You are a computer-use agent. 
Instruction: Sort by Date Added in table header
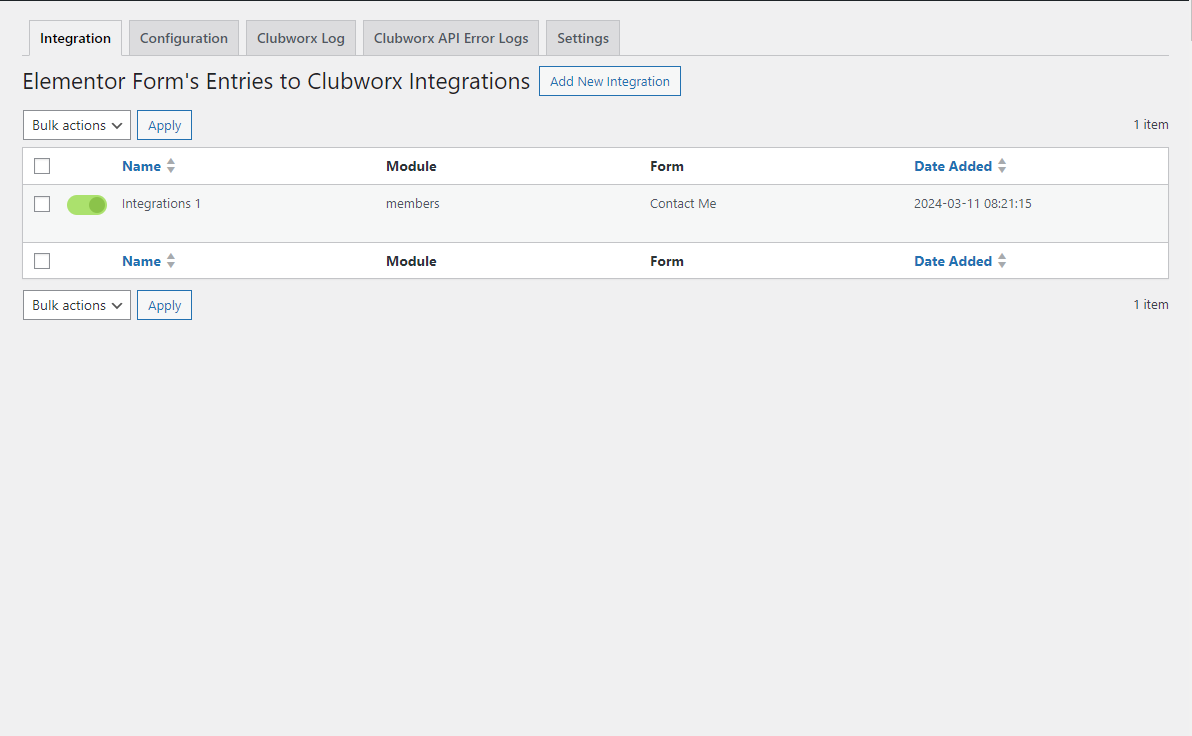953,166
